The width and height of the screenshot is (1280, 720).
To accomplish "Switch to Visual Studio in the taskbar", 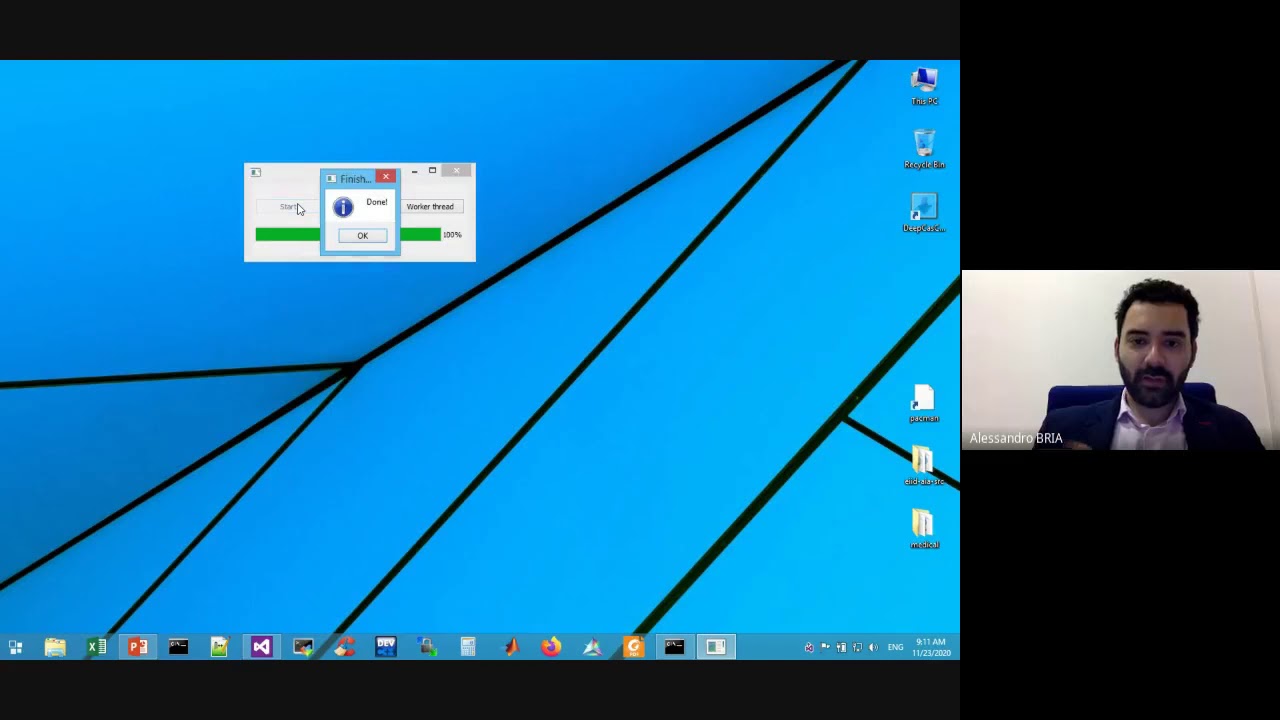I will (x=261, y=648).
